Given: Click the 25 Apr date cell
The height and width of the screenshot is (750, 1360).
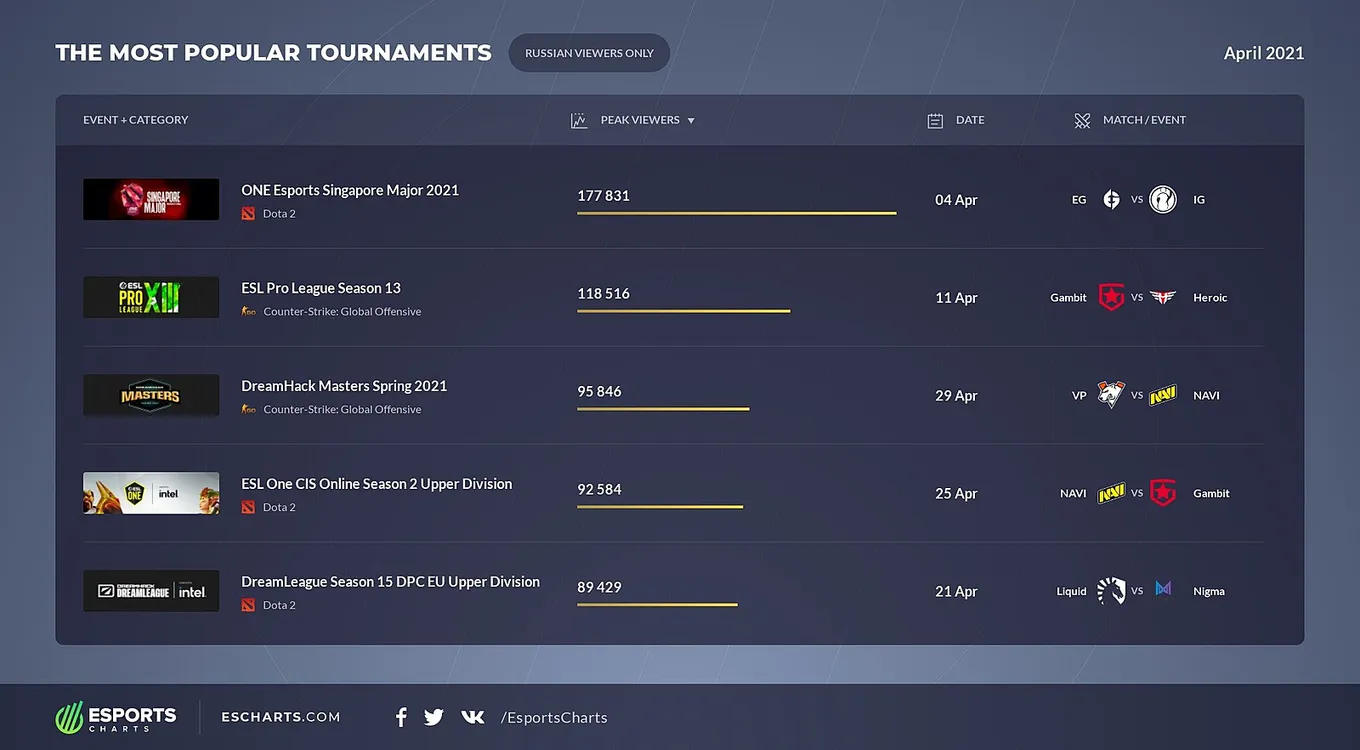Looking at the screenshot, I should (956, 494).
